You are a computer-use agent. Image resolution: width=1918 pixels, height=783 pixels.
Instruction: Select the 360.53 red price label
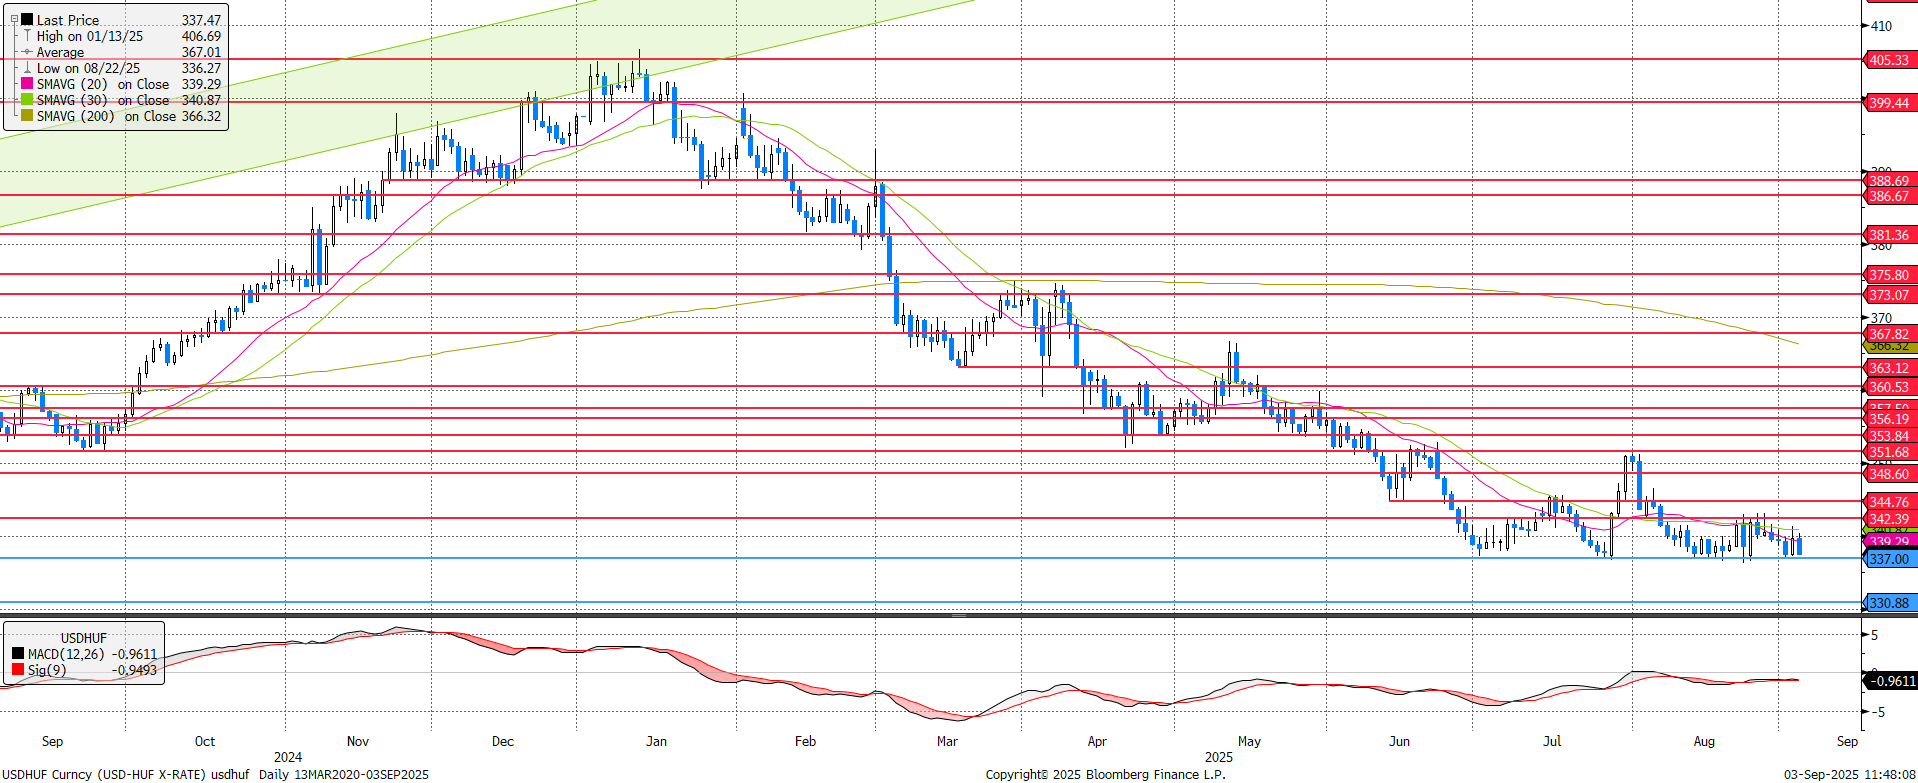tap(1889, 387)
